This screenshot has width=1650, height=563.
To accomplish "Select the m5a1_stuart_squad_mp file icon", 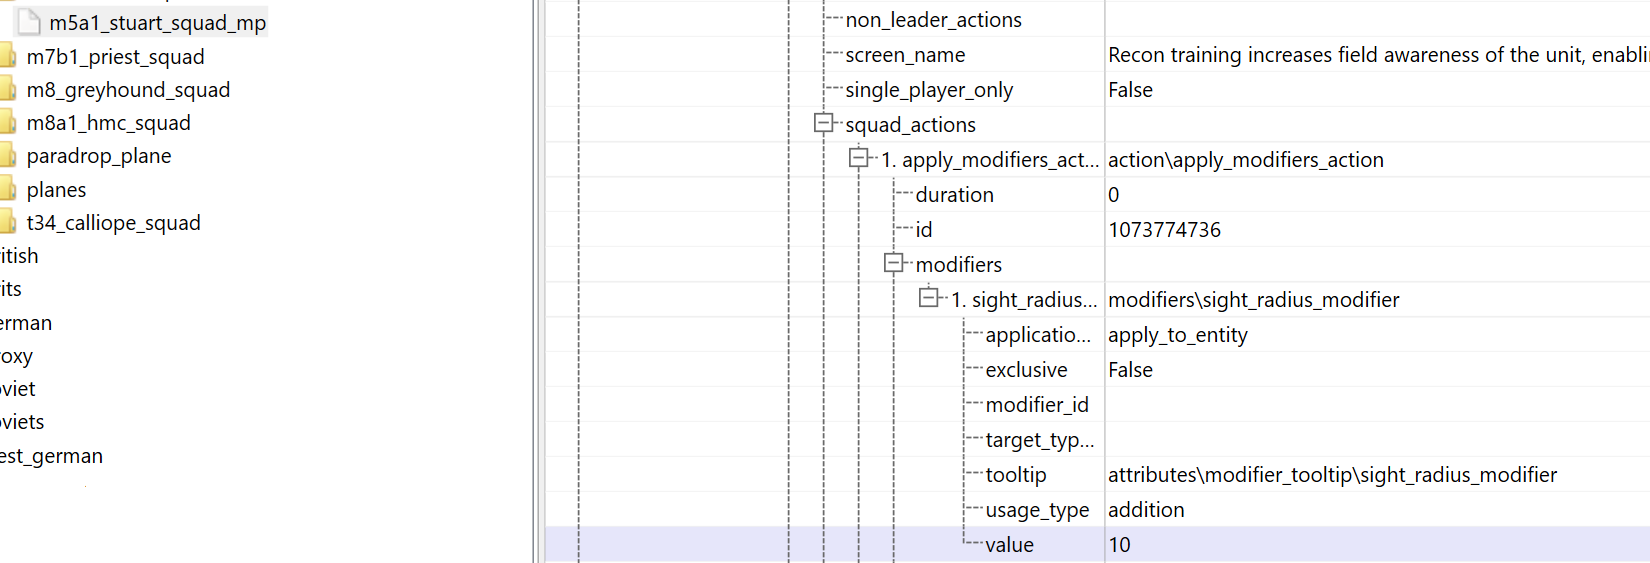I will tap(30, 22).
